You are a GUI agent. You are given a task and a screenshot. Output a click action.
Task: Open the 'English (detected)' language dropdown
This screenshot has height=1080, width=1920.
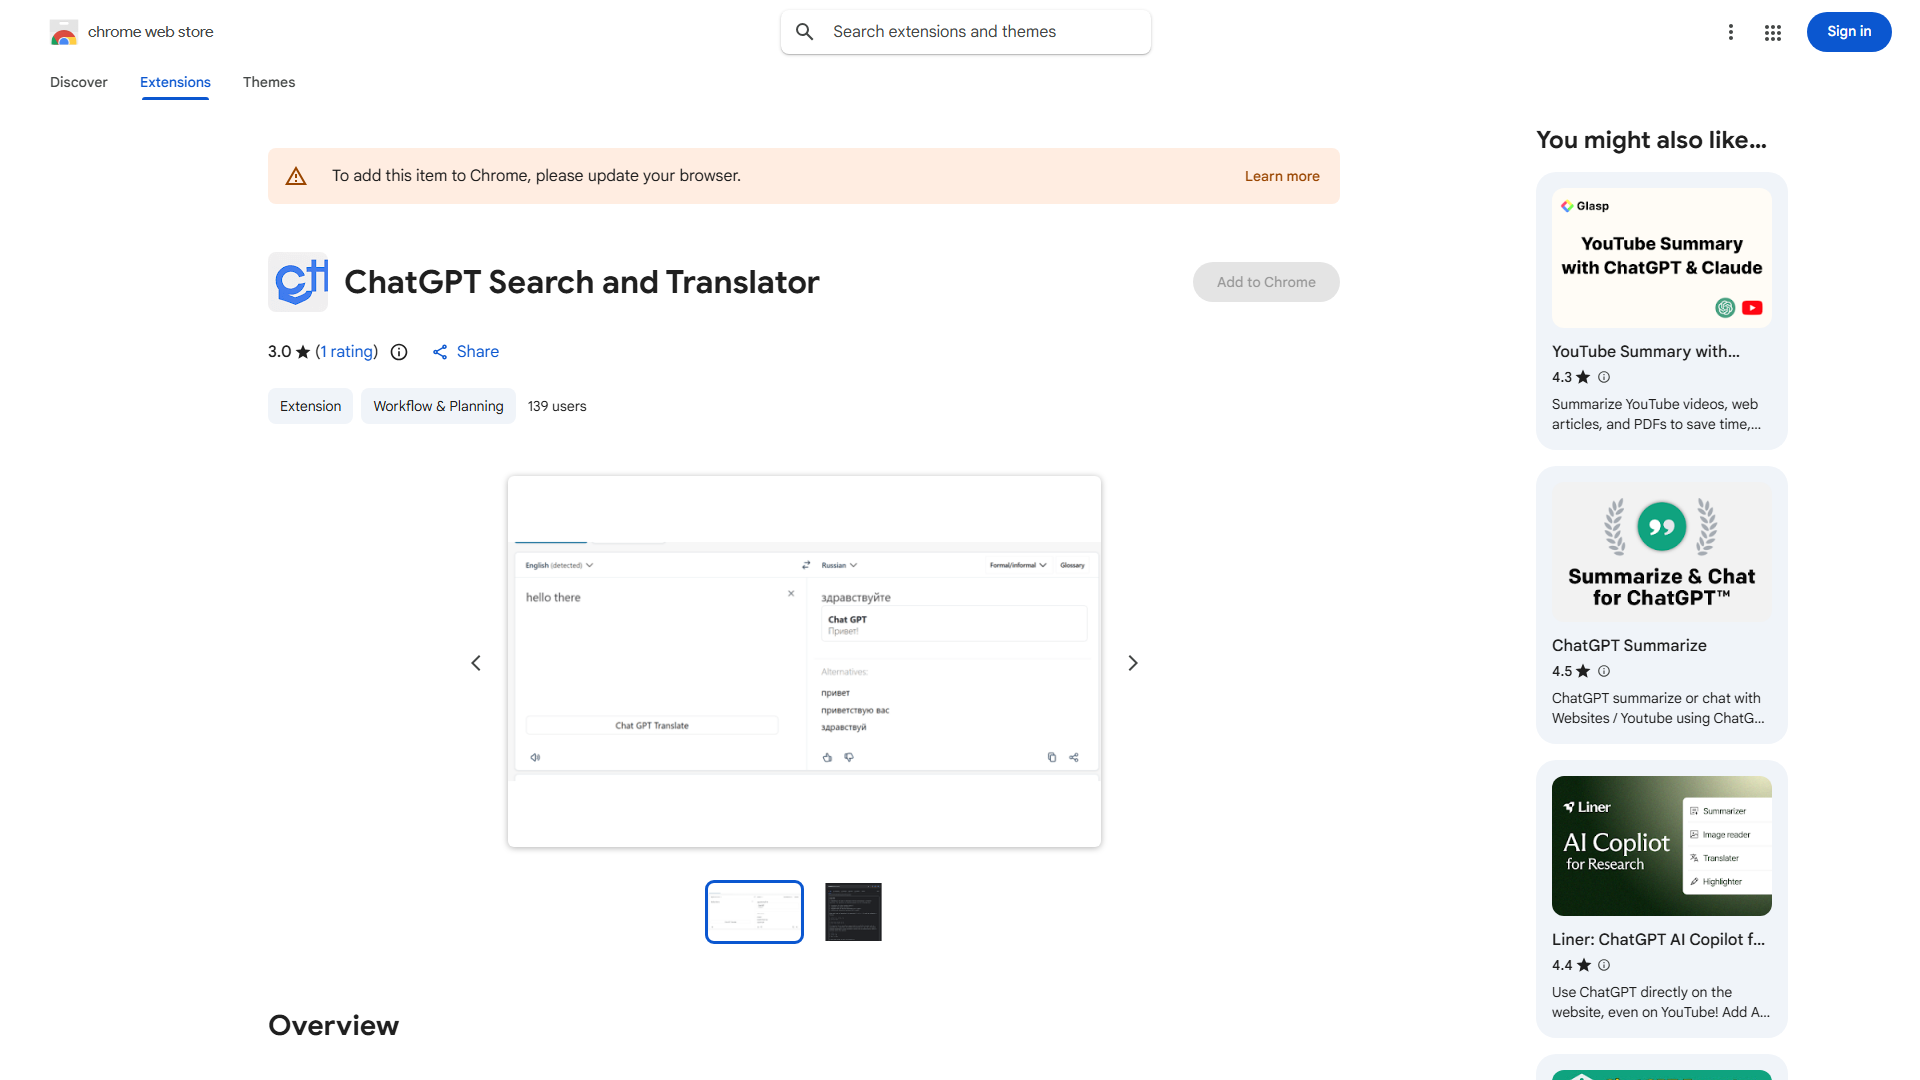click(x=558, y=565)
